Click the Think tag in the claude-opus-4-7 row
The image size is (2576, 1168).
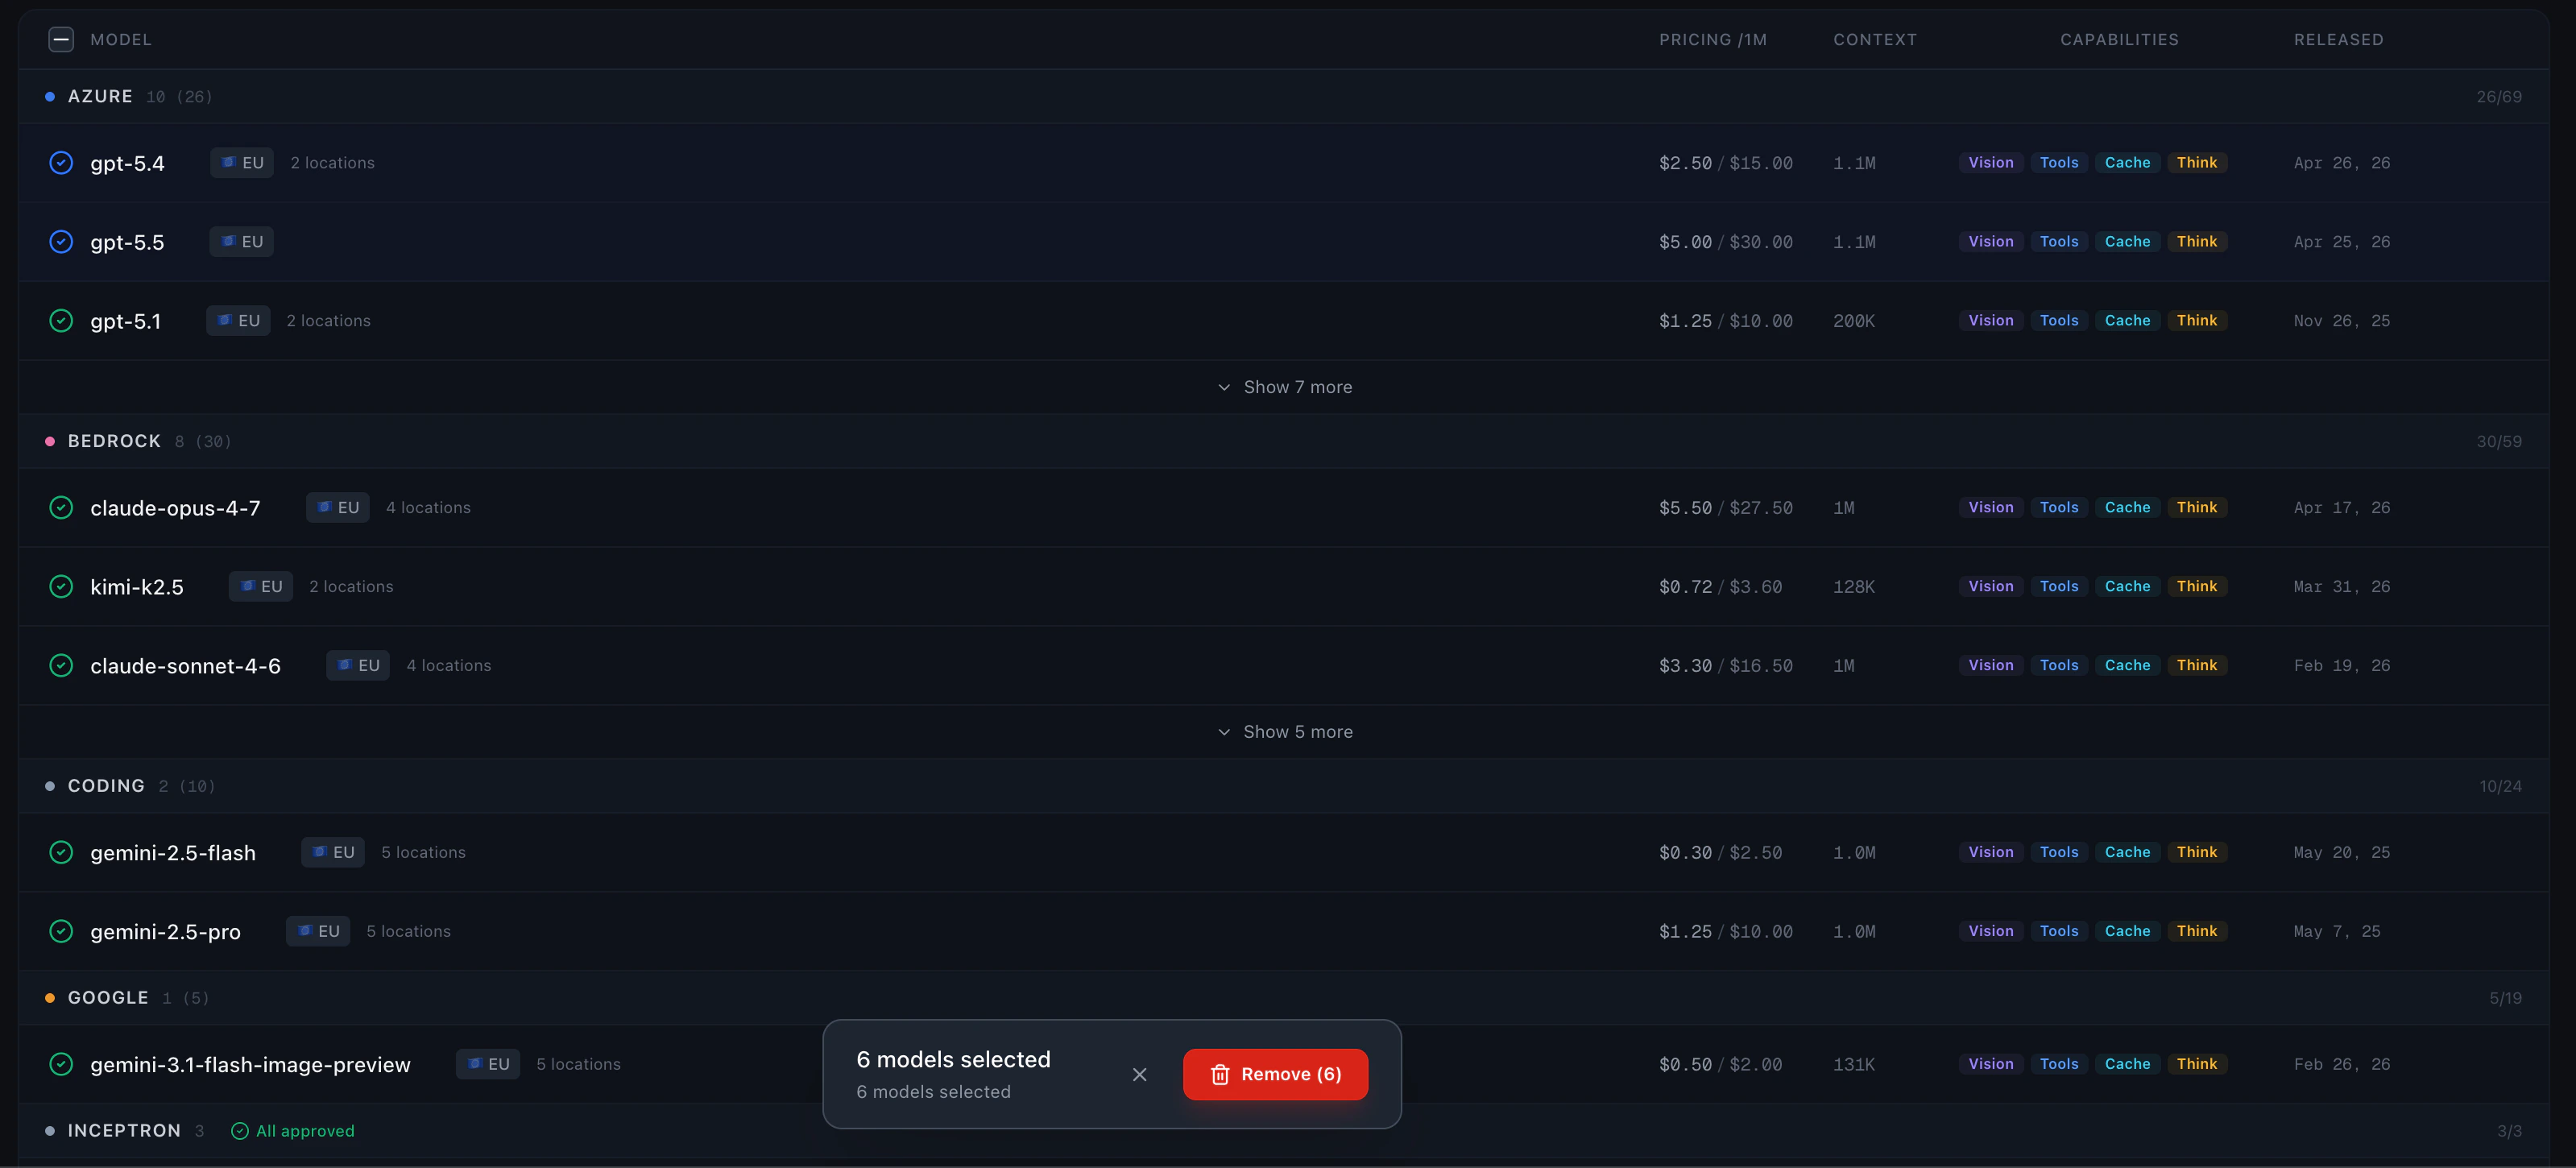[x=2196, y=508]
